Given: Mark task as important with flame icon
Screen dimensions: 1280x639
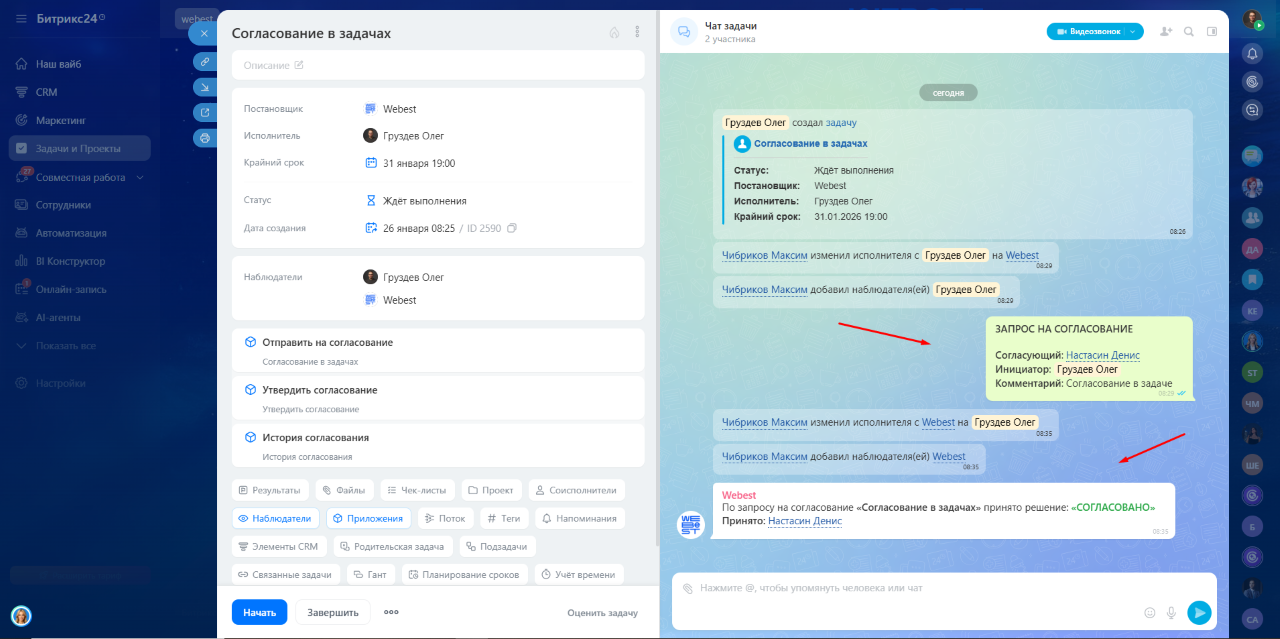Looking at the screenshot, I should tap(614, 33).
